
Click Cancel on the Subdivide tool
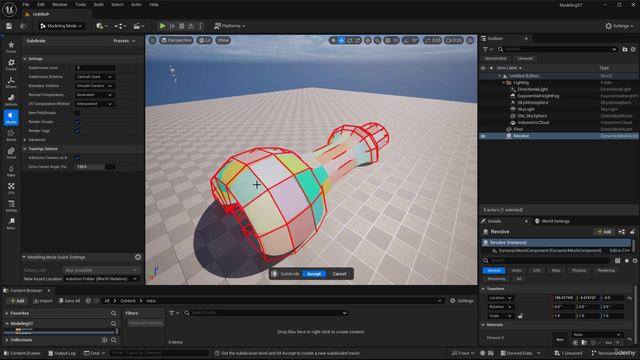point(339,274)
